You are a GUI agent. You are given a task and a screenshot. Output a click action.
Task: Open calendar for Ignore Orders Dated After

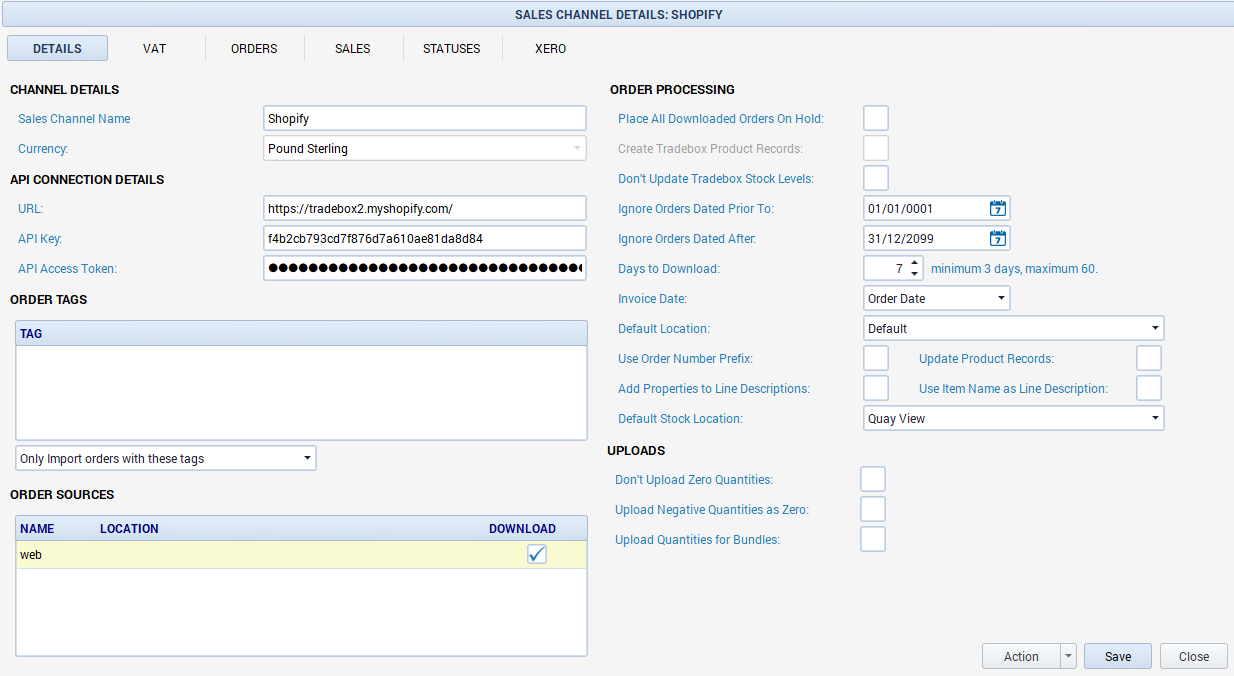coord(997,238)
